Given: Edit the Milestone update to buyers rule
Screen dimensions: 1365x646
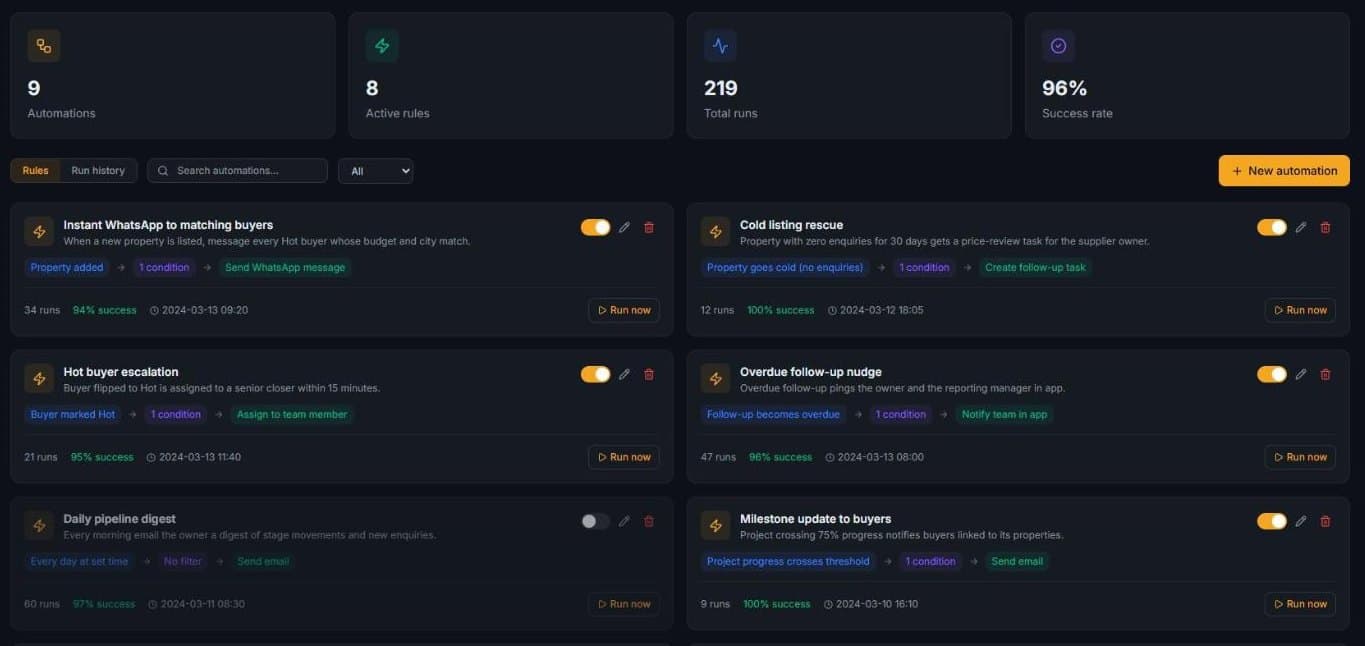Looking at the screenshot, I should coord(1301,521).
